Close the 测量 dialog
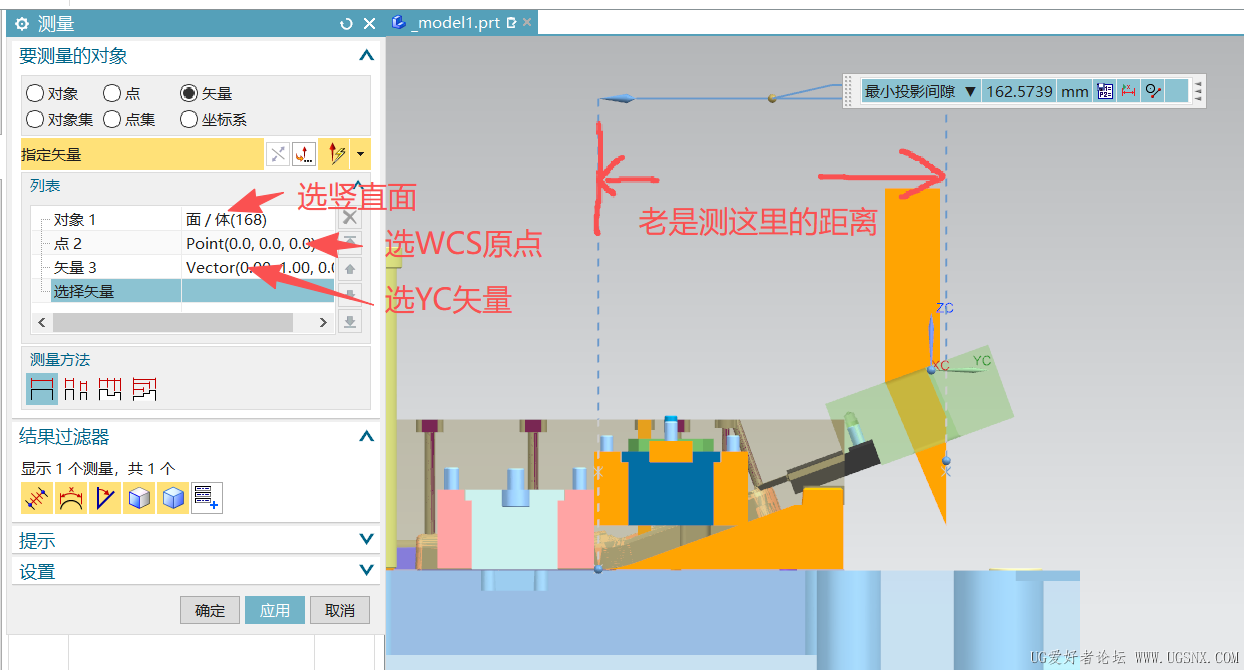The height and width of the screenshot is (670, 1244). click(x=369, y=23)
